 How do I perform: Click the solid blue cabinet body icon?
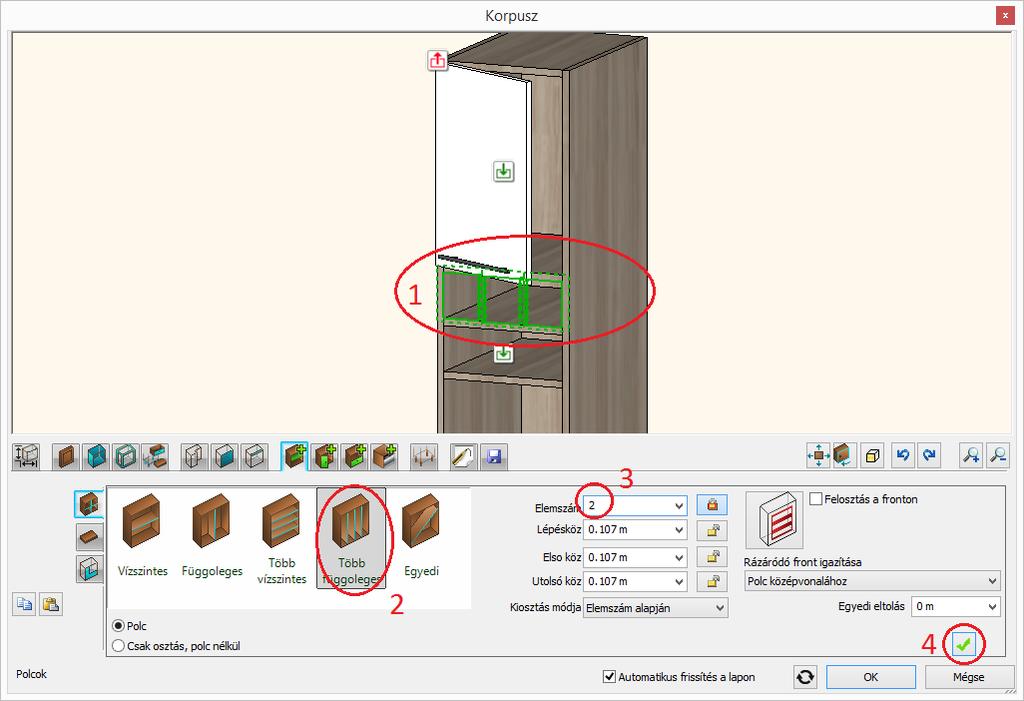point(97,456)
